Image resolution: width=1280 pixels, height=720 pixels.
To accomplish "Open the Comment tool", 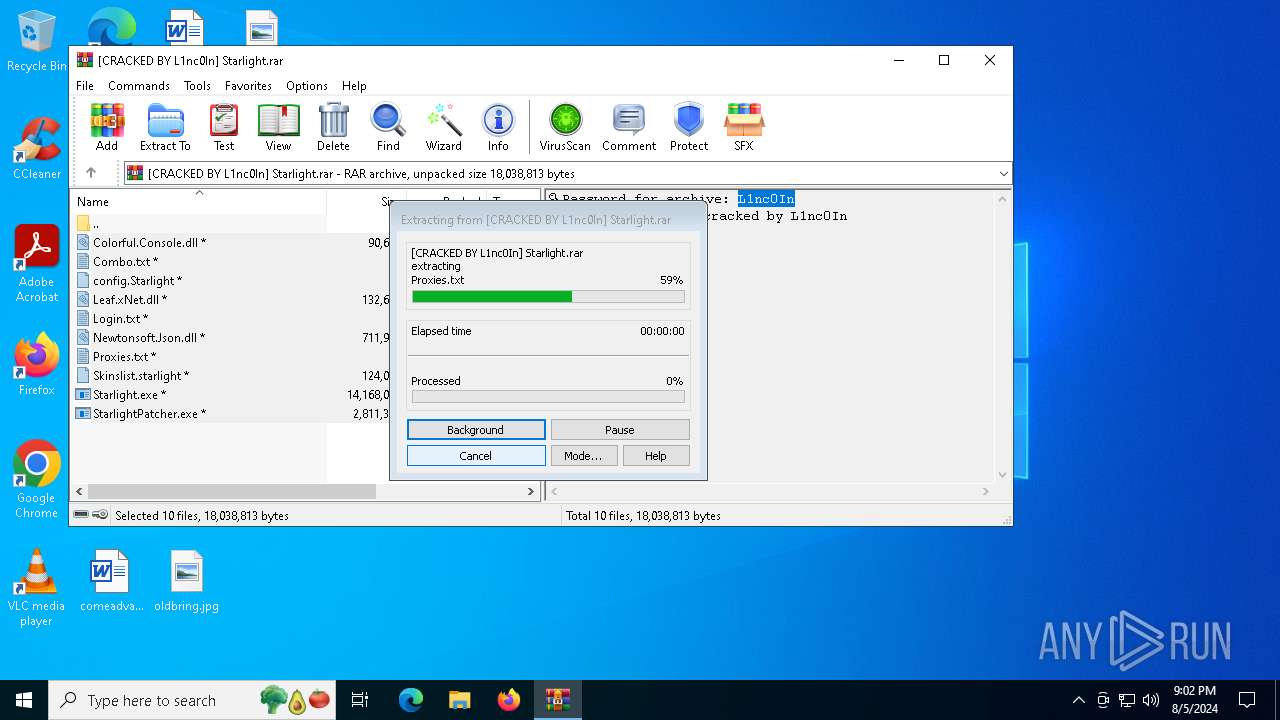I will [x=629, y=127].
